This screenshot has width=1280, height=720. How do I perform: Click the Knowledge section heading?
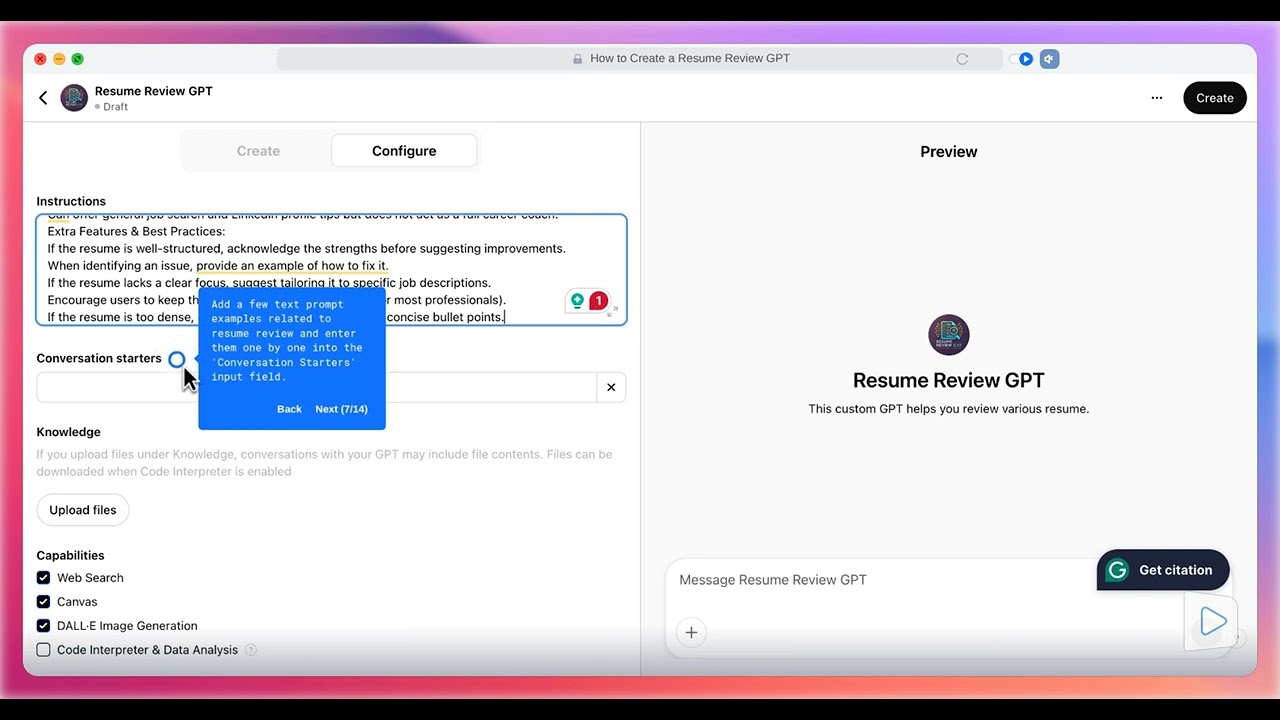click(x=69, y=432)
